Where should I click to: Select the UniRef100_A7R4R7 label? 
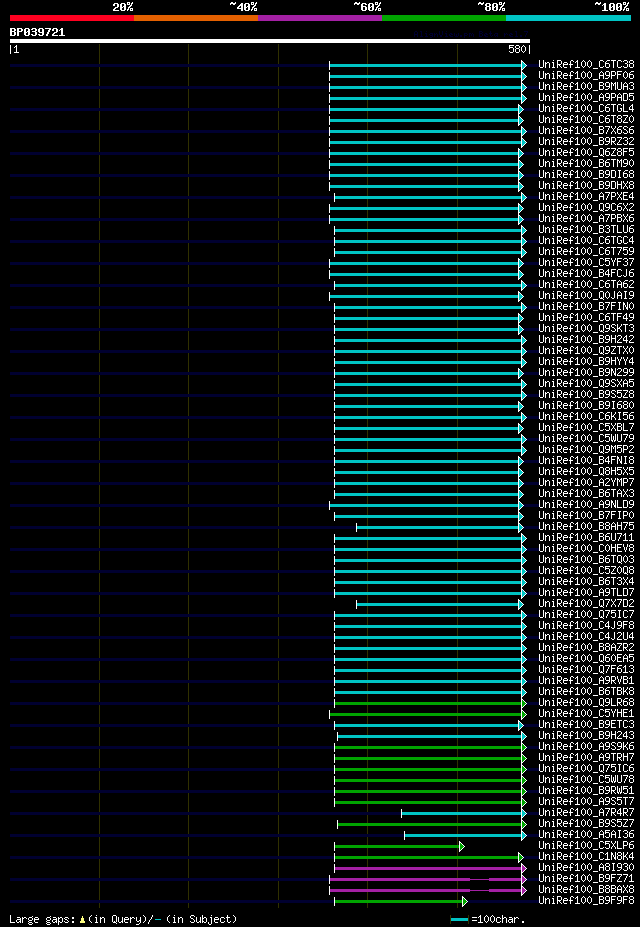pos(586,813)
